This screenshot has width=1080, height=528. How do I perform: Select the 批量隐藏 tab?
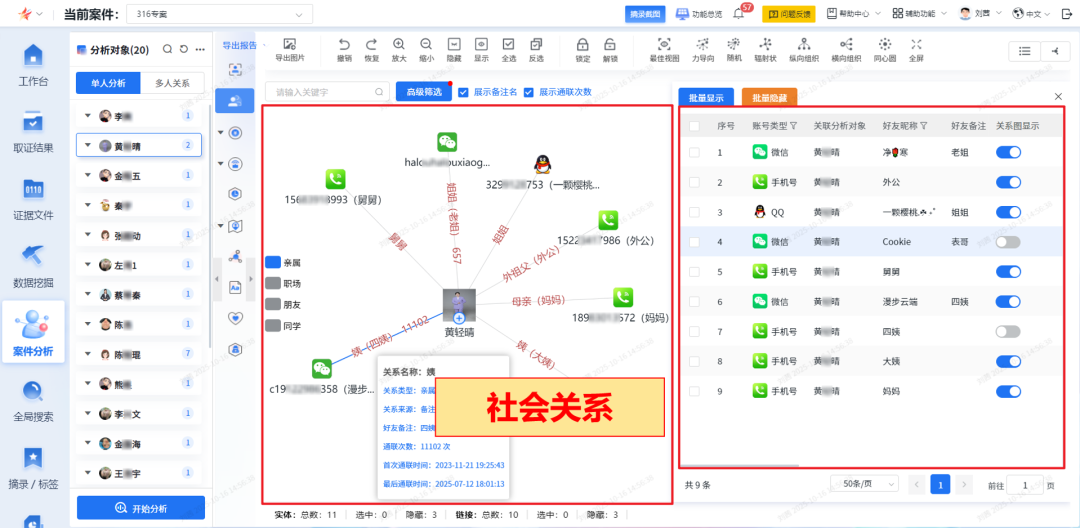[769, 97]
